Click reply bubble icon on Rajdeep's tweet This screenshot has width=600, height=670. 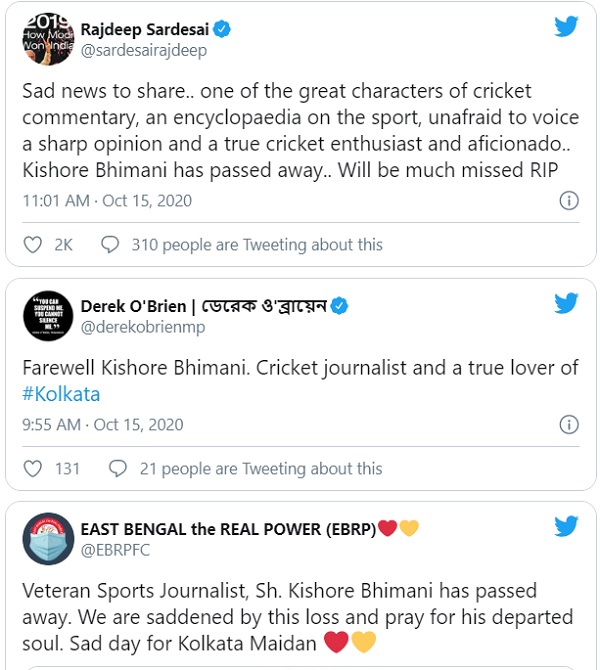click(111, 245)
